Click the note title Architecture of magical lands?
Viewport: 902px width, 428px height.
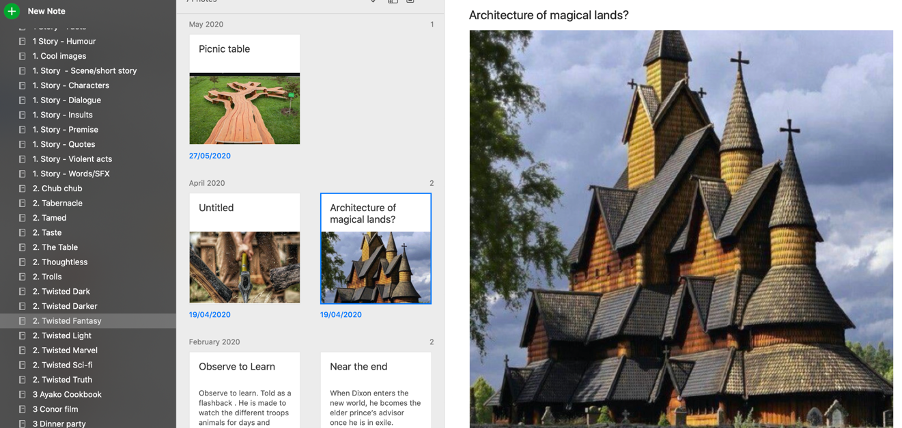(x=548, y=15)
